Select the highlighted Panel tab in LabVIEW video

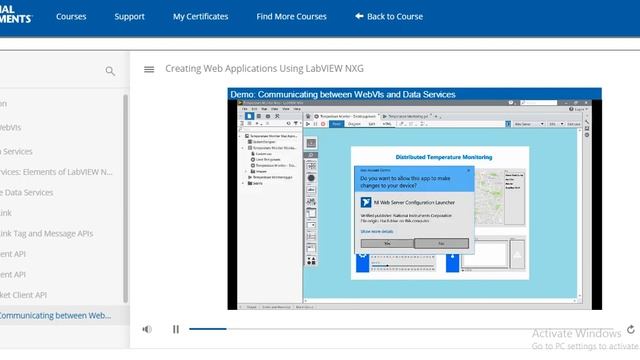pos(336,124)
